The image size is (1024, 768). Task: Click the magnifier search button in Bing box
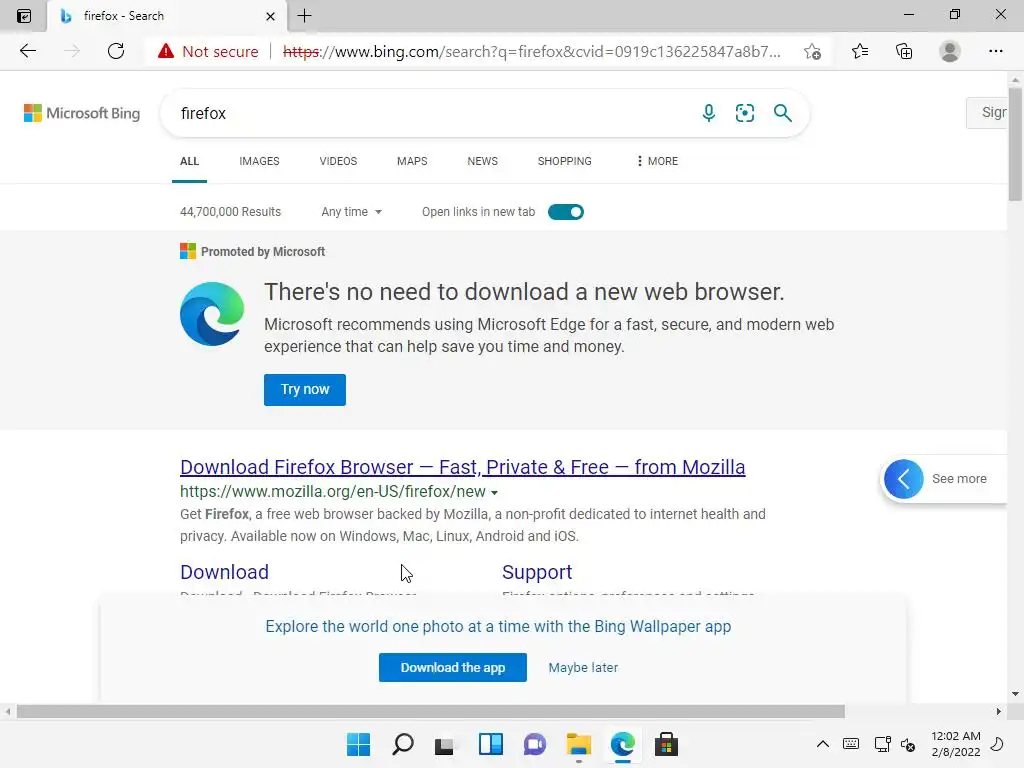click(x=782, y=113)
